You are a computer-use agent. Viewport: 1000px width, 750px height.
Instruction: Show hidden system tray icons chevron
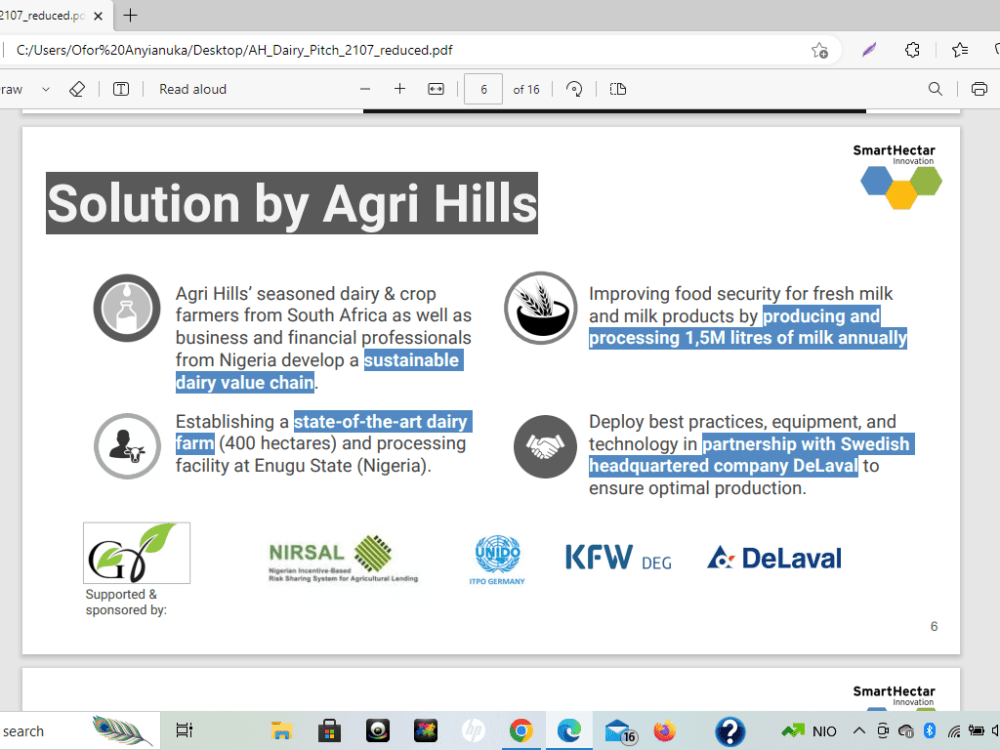[x=859, y=731]
